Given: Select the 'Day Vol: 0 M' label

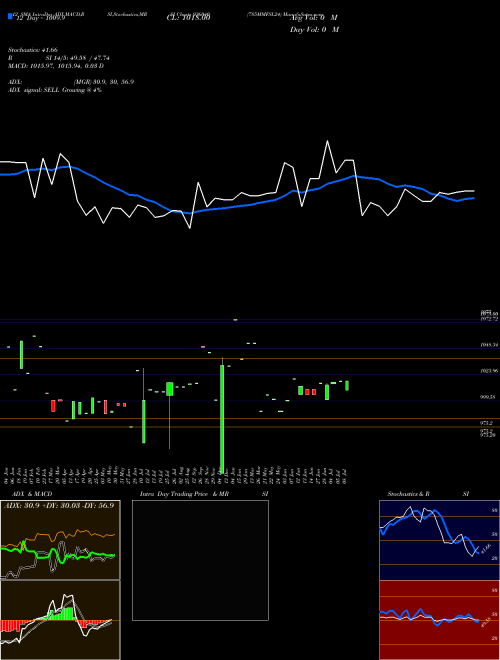Looking at the screenshot, I should click(x=314, y=30).
